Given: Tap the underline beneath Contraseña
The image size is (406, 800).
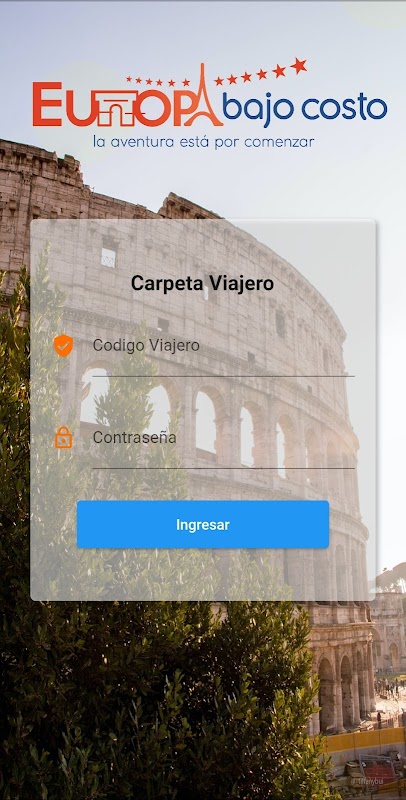Looking at the screenshot, I should (x=223, y=468).
